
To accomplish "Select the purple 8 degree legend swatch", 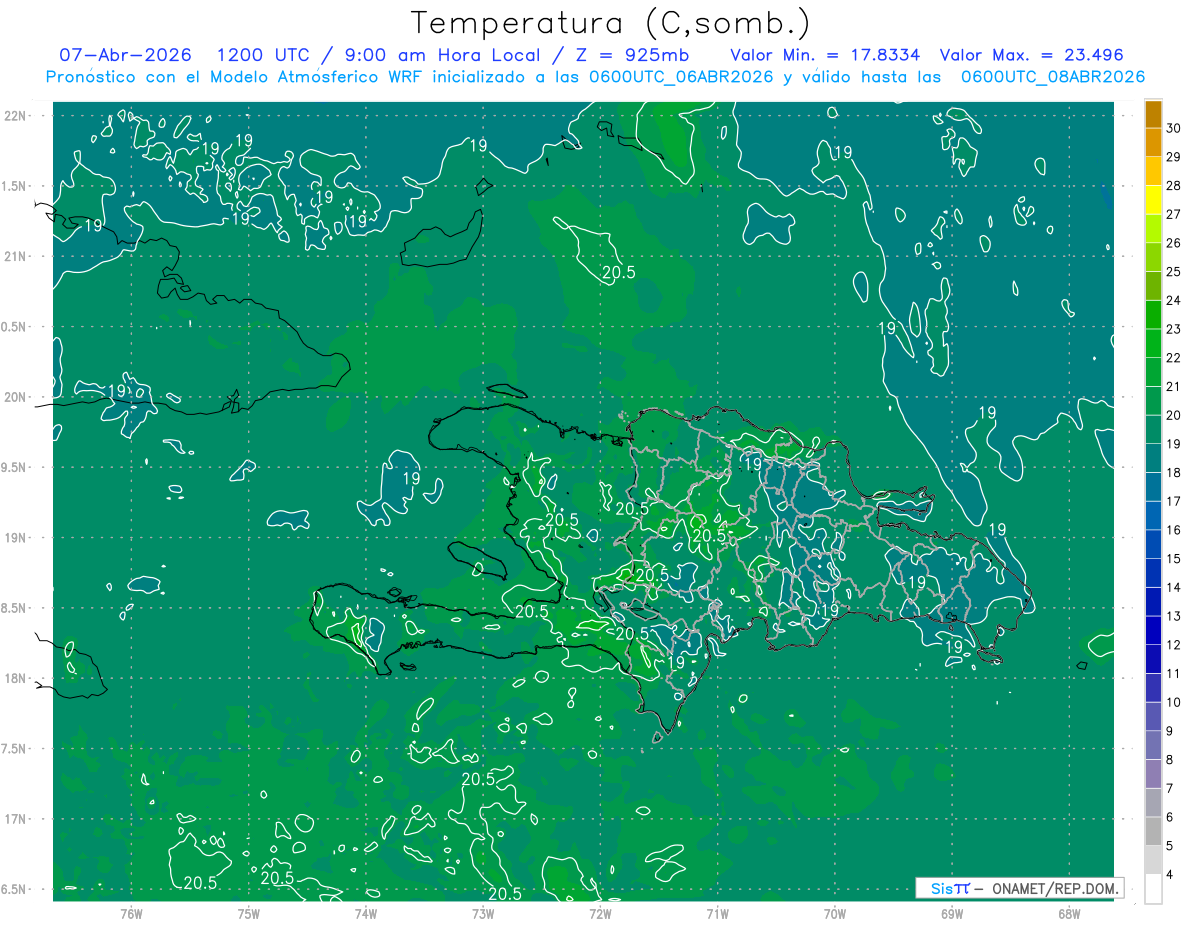I will point(1153,774).
